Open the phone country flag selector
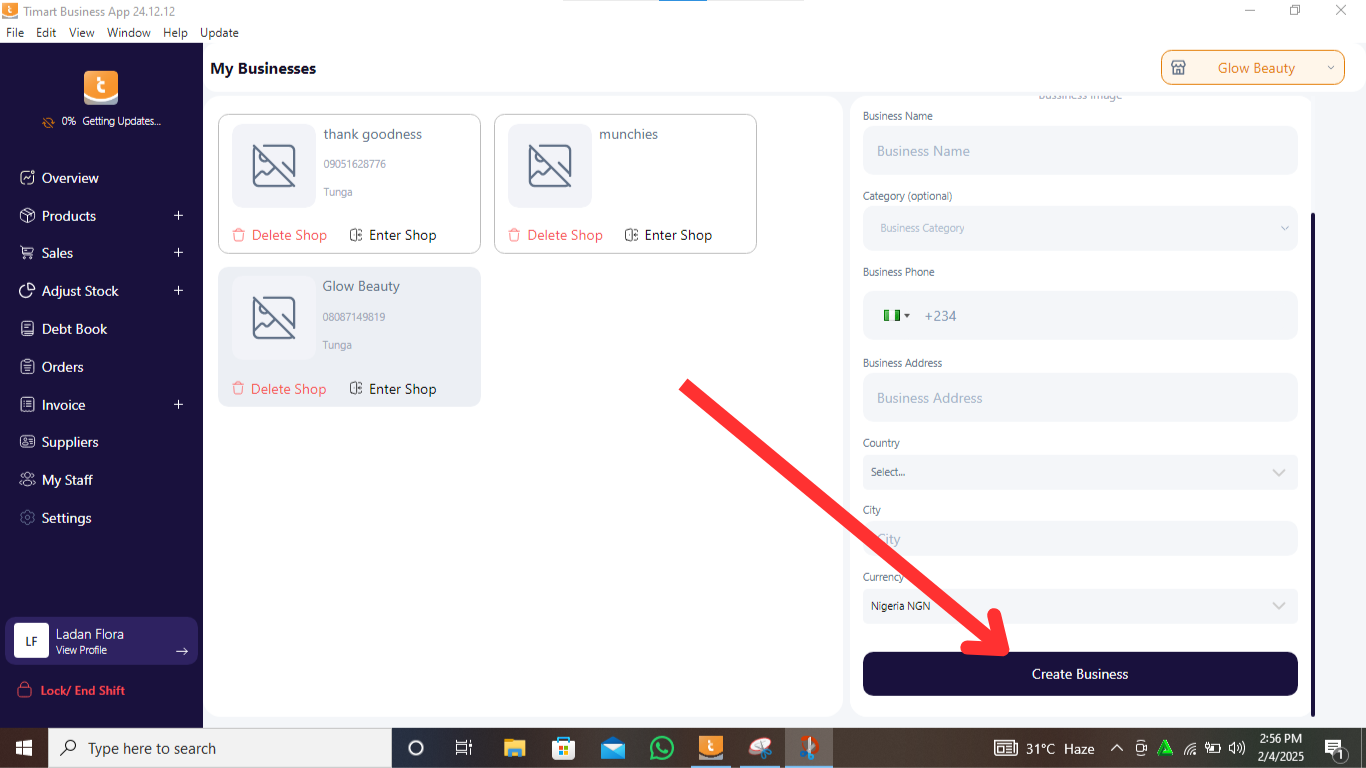Image resolution: width=1366 pixels, height=768 pixels. tap(896, 316)
